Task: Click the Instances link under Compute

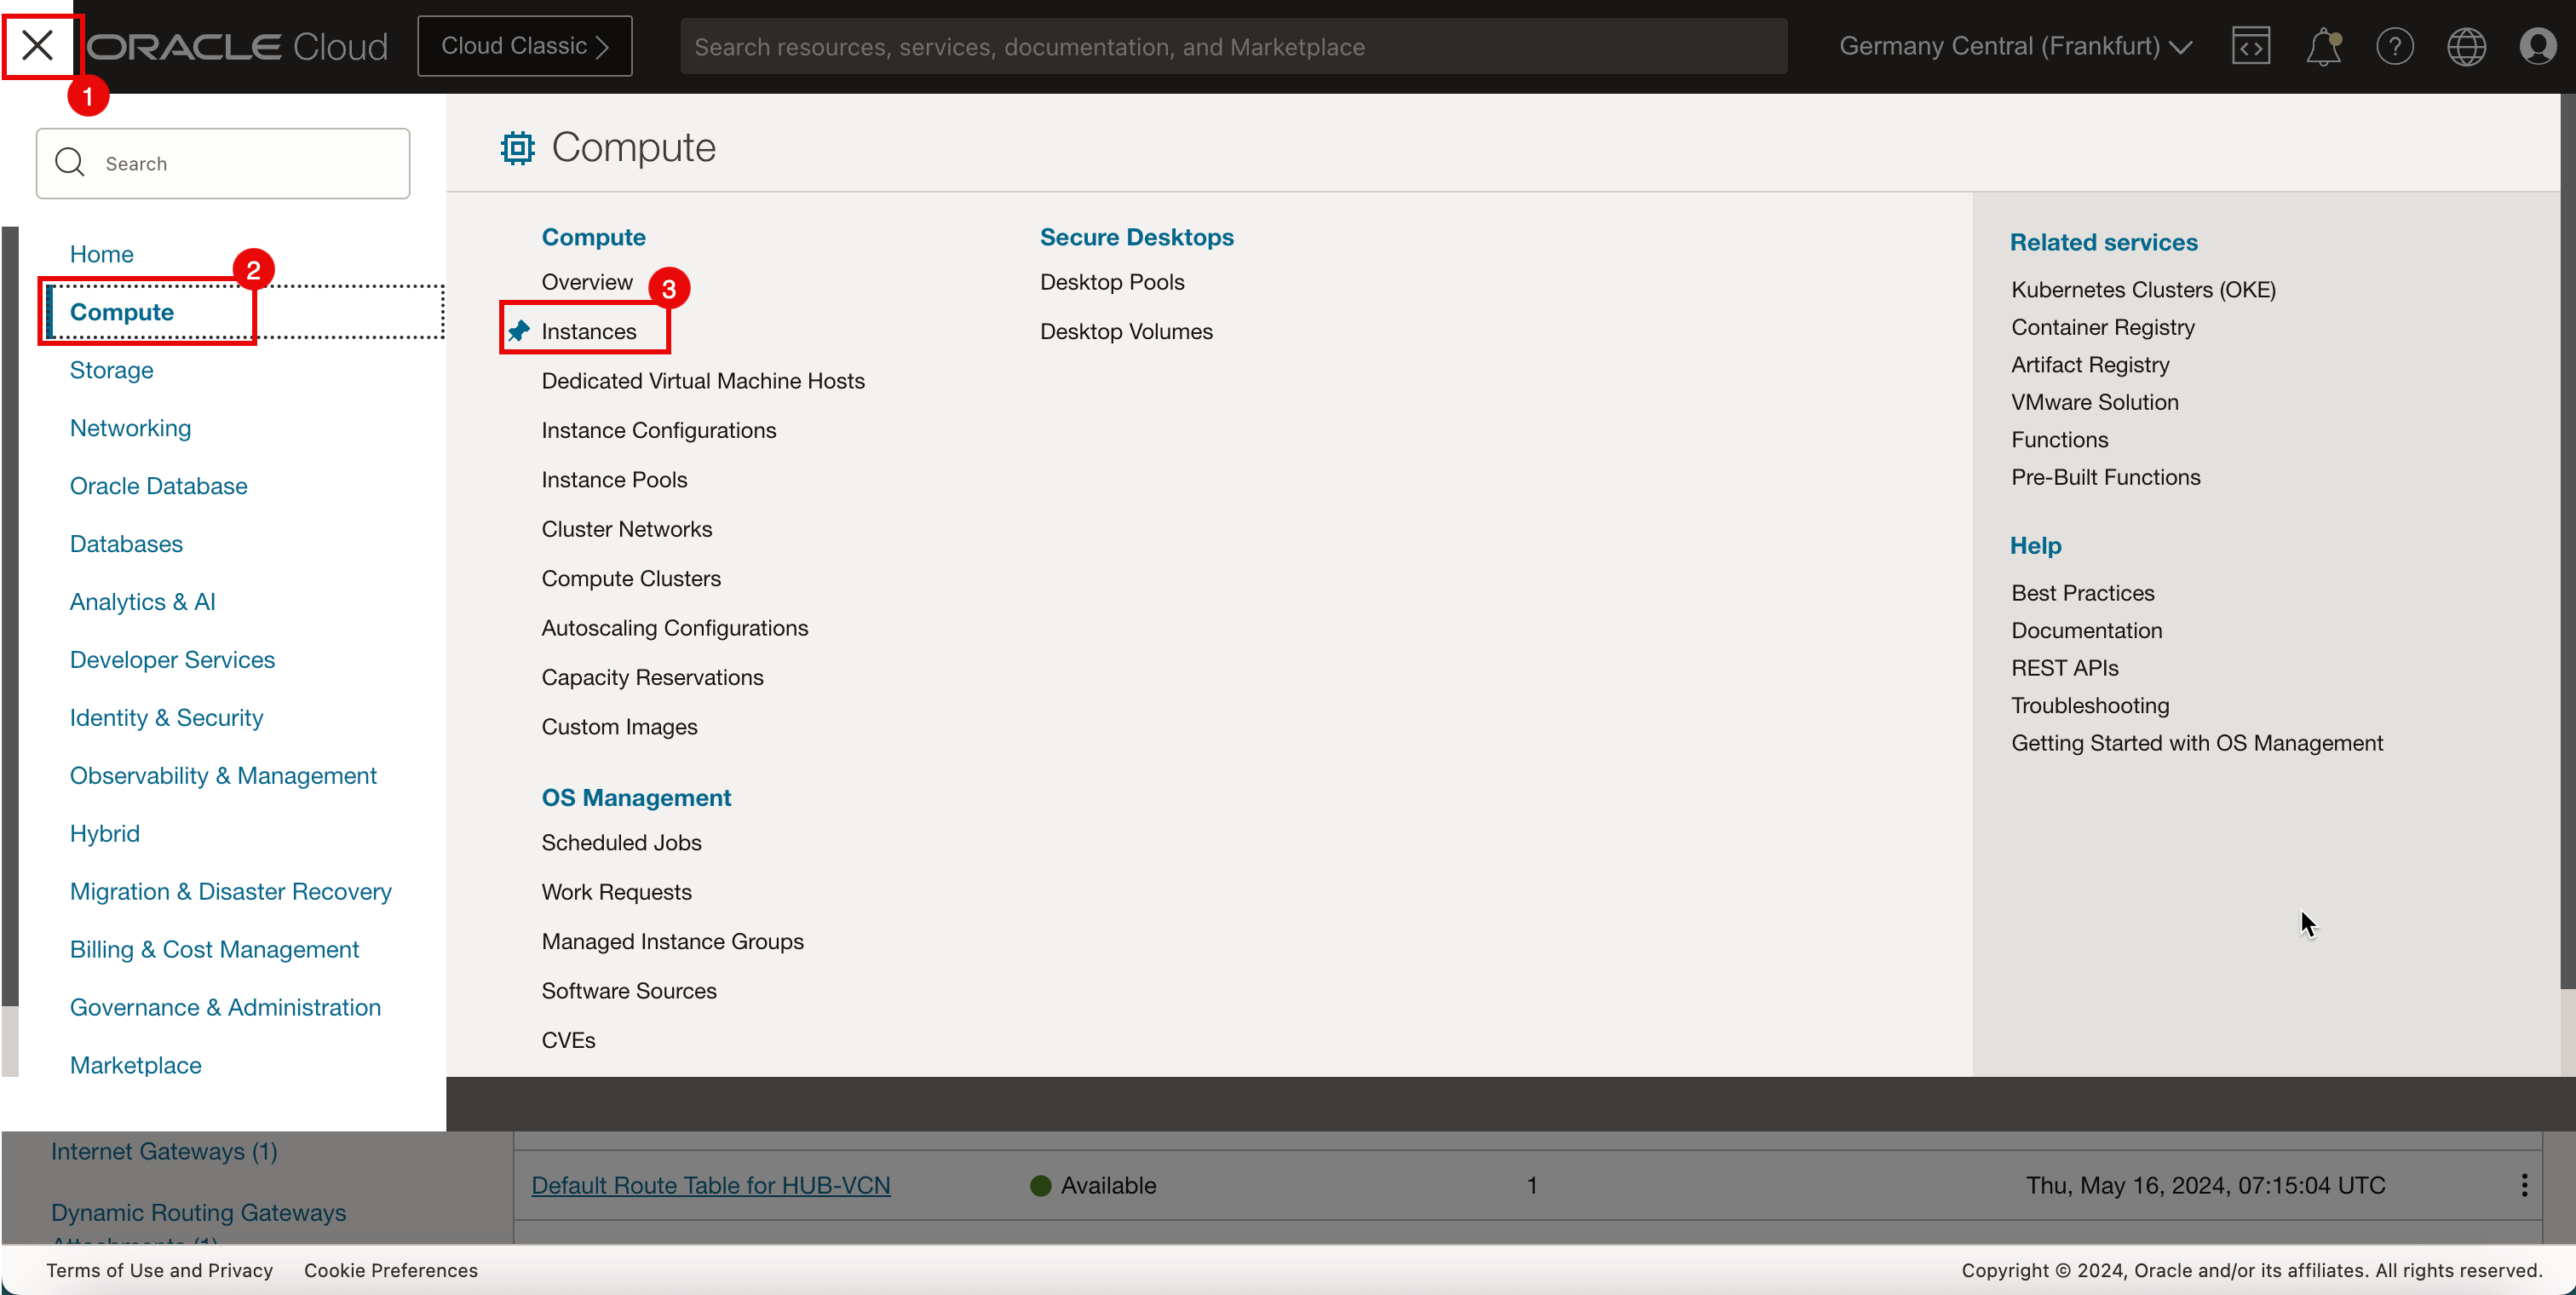Action: pyautogui.click(x=589, y=331)
